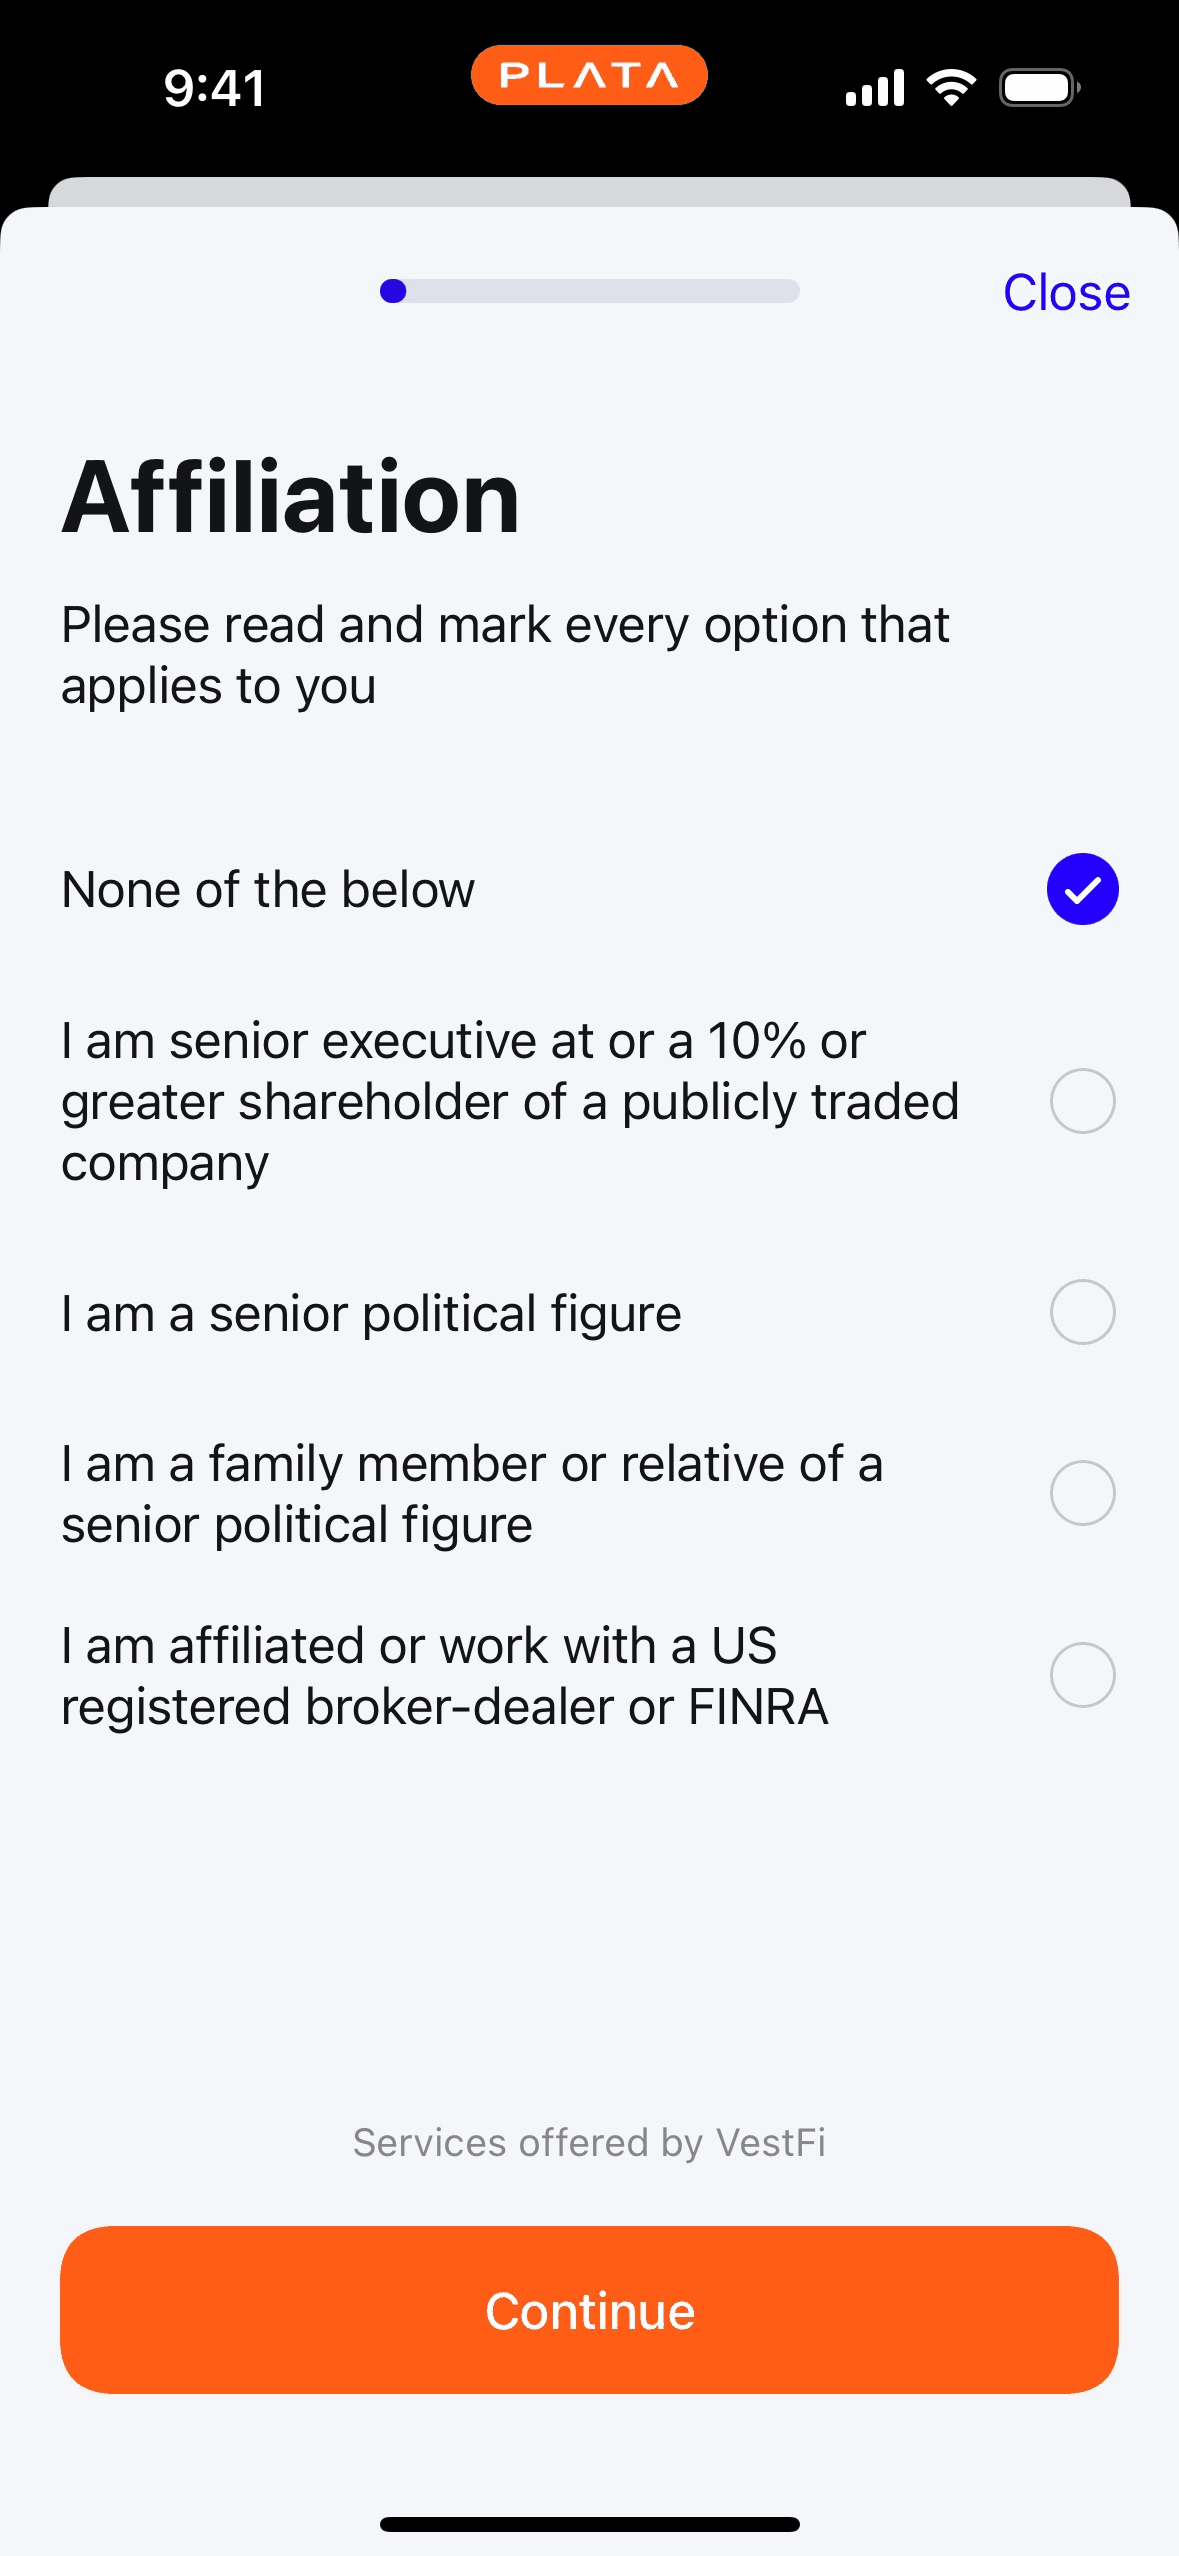Select family member of political figure checkbox
This screenshot has height=2556, width=1179.
[x=1082, y=1493]
